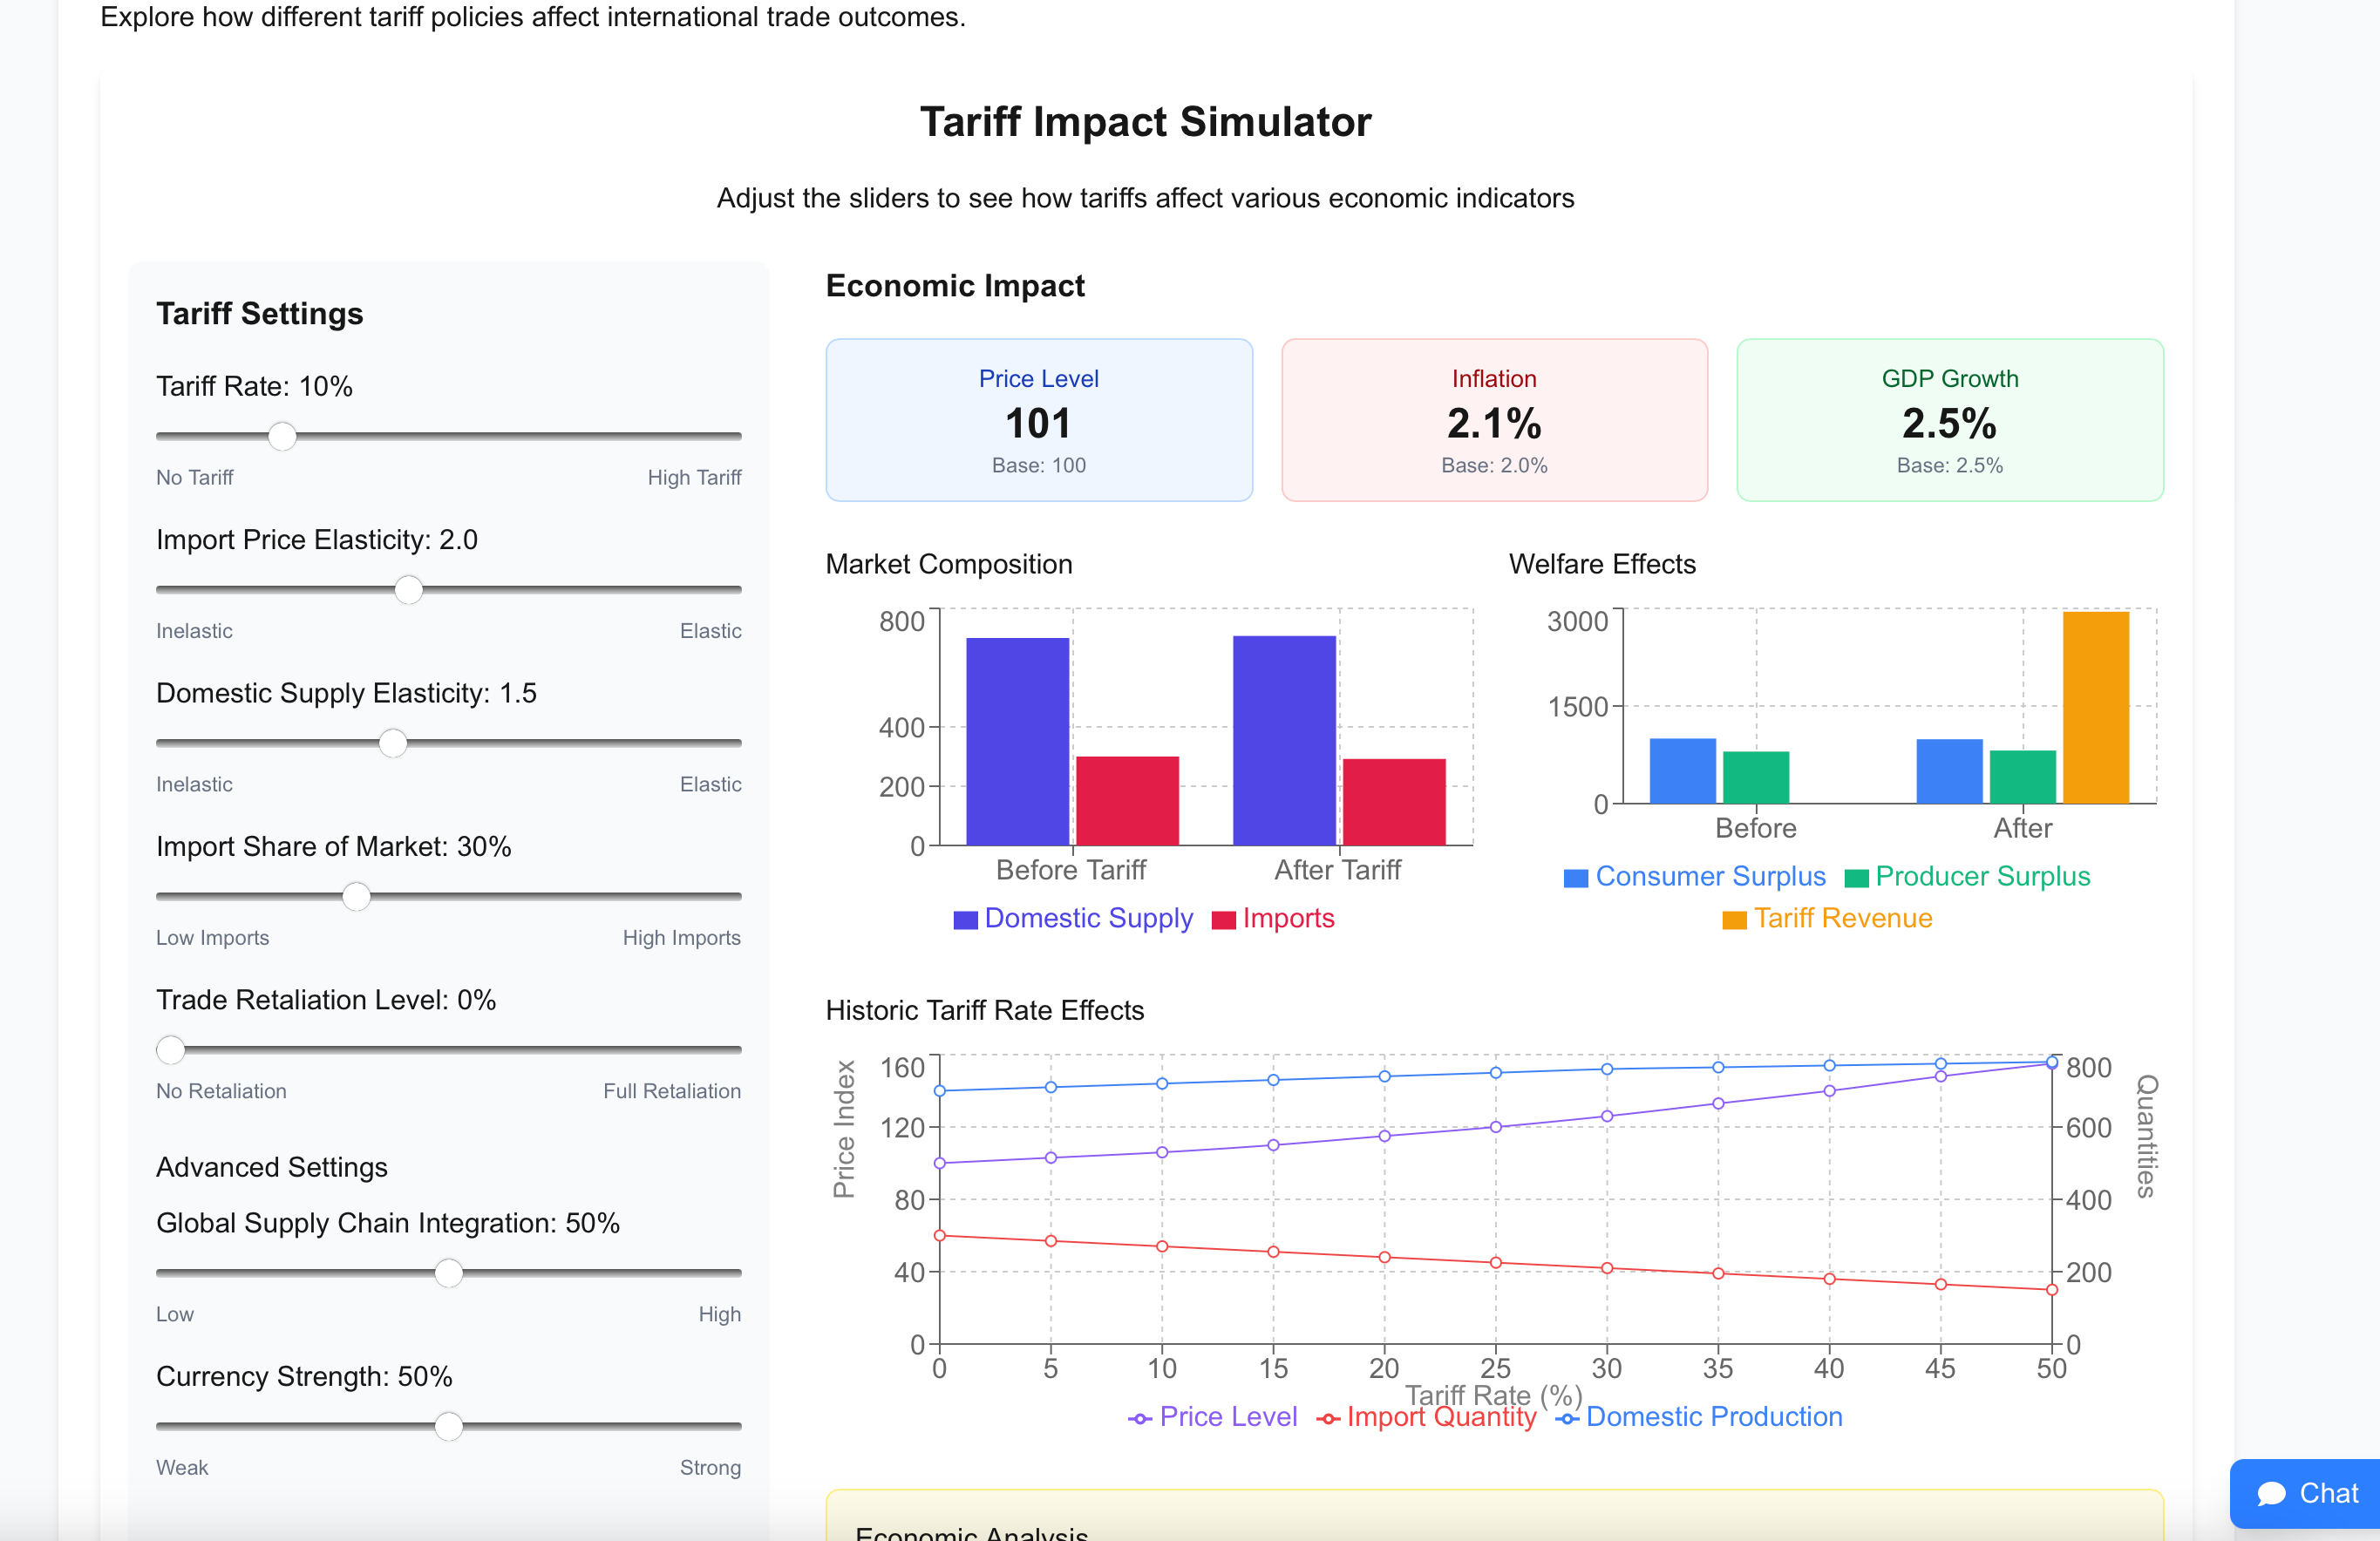Viewport: 2380px width, 1541px height.
Task: Click the Price Level indicator card
Action: point(1038,420)
